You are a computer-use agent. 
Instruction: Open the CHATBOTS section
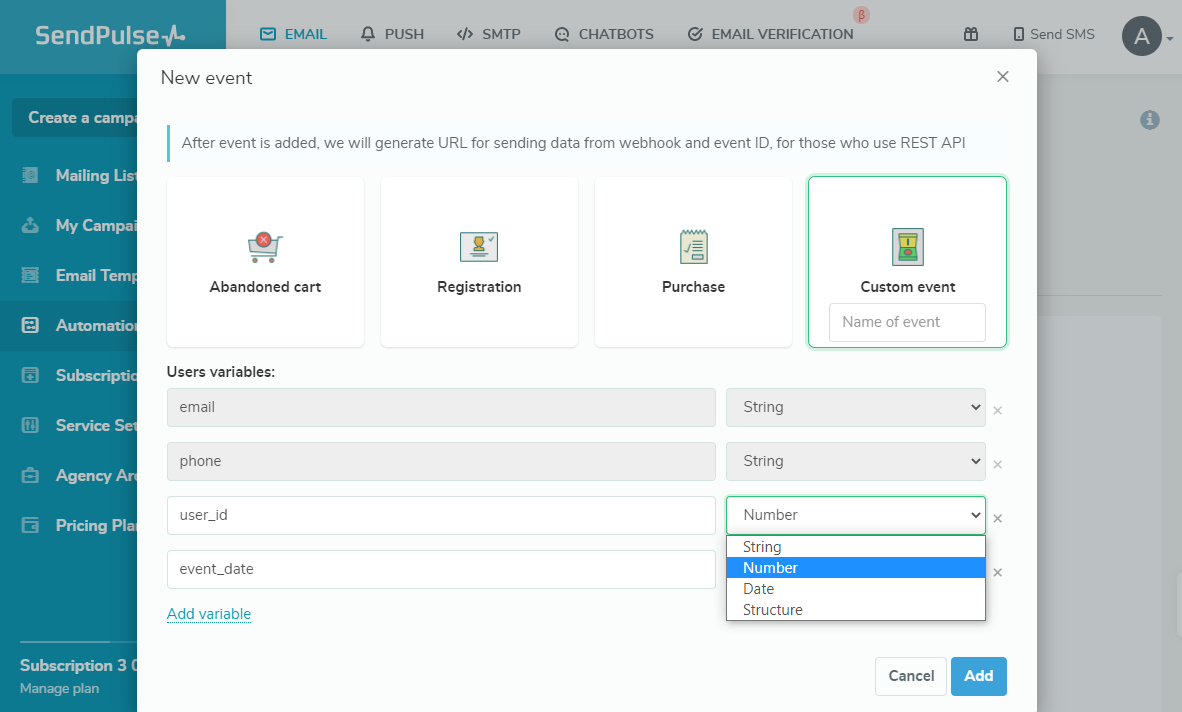coord(604,33)
